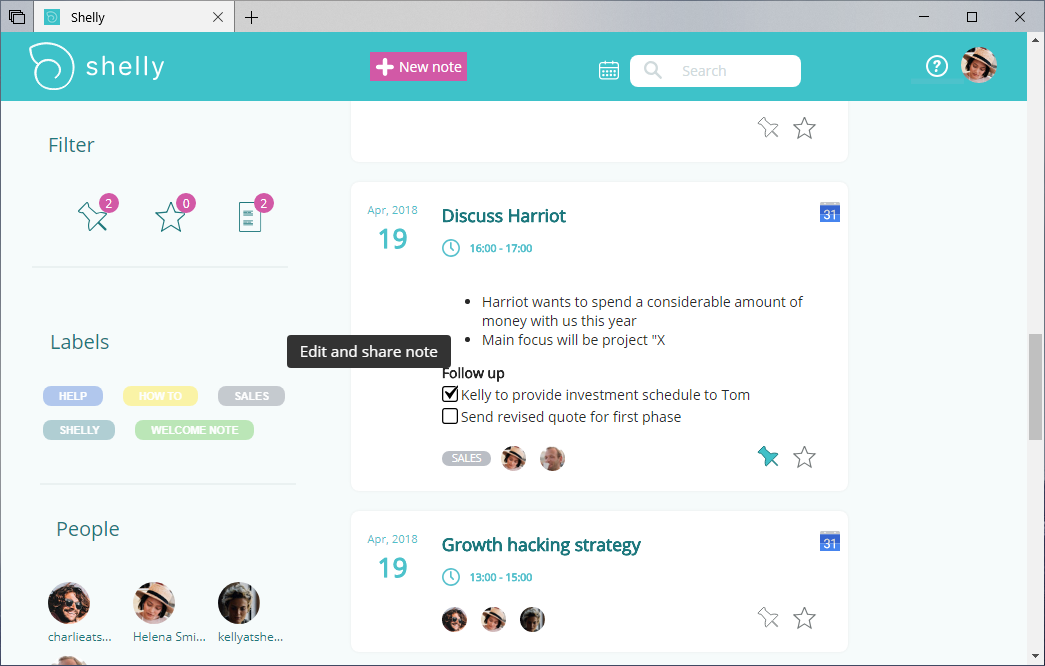Unpin the Discuss Harriot note
Screen dimensions: 1045x666
[768, 457]
